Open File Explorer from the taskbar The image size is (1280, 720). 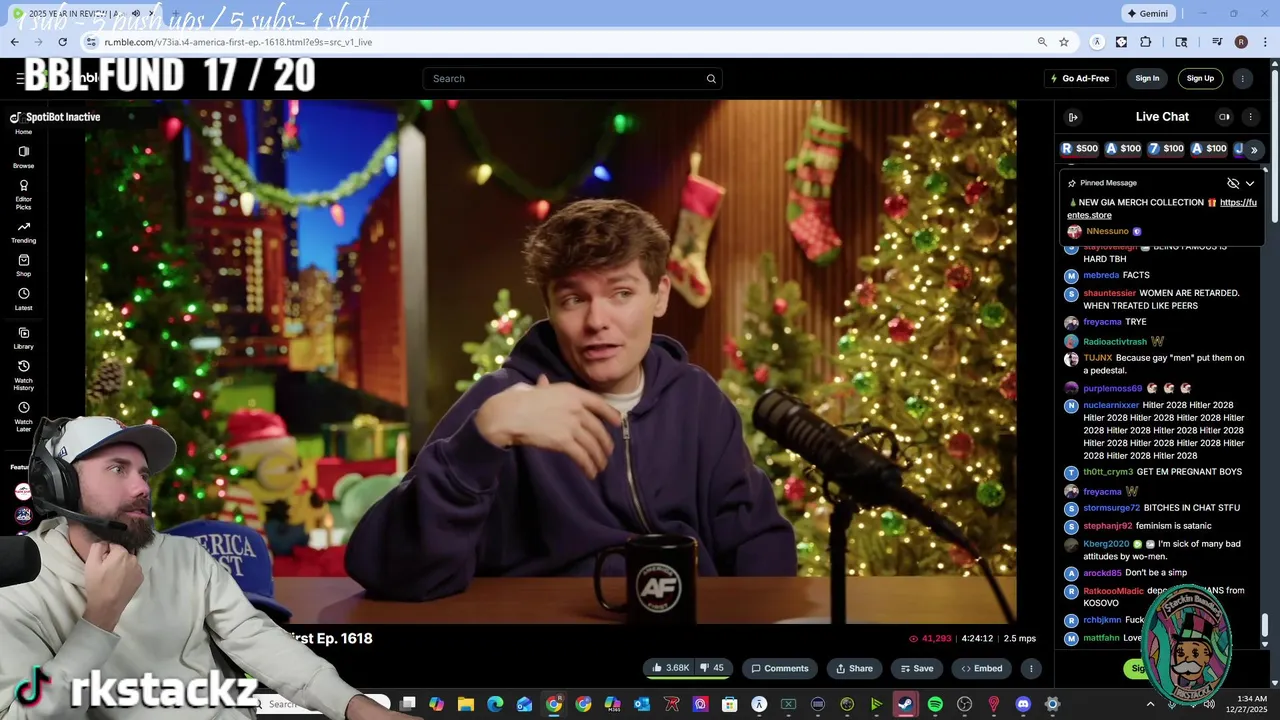pos(466,704)
